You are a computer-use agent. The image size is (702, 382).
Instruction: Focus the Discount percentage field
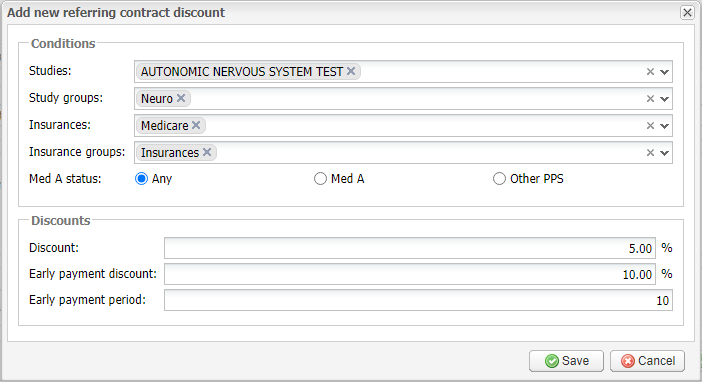(410, 248)
